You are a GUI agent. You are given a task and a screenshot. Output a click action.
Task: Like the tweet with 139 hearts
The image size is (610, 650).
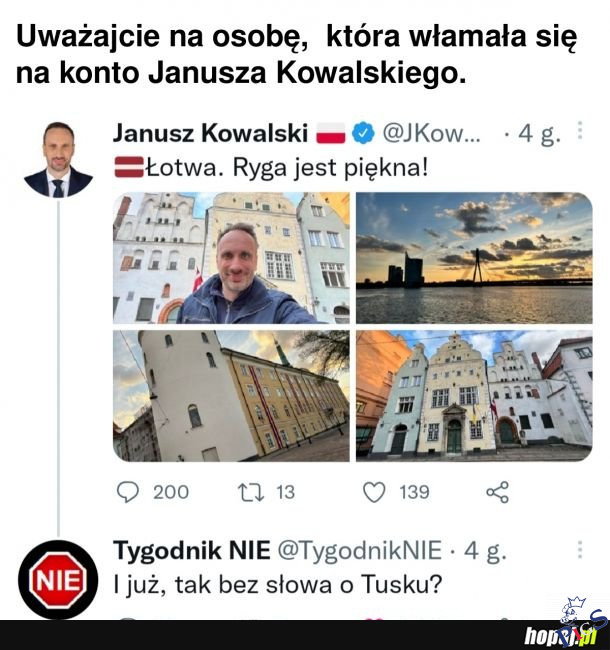[x=374, y=492]
